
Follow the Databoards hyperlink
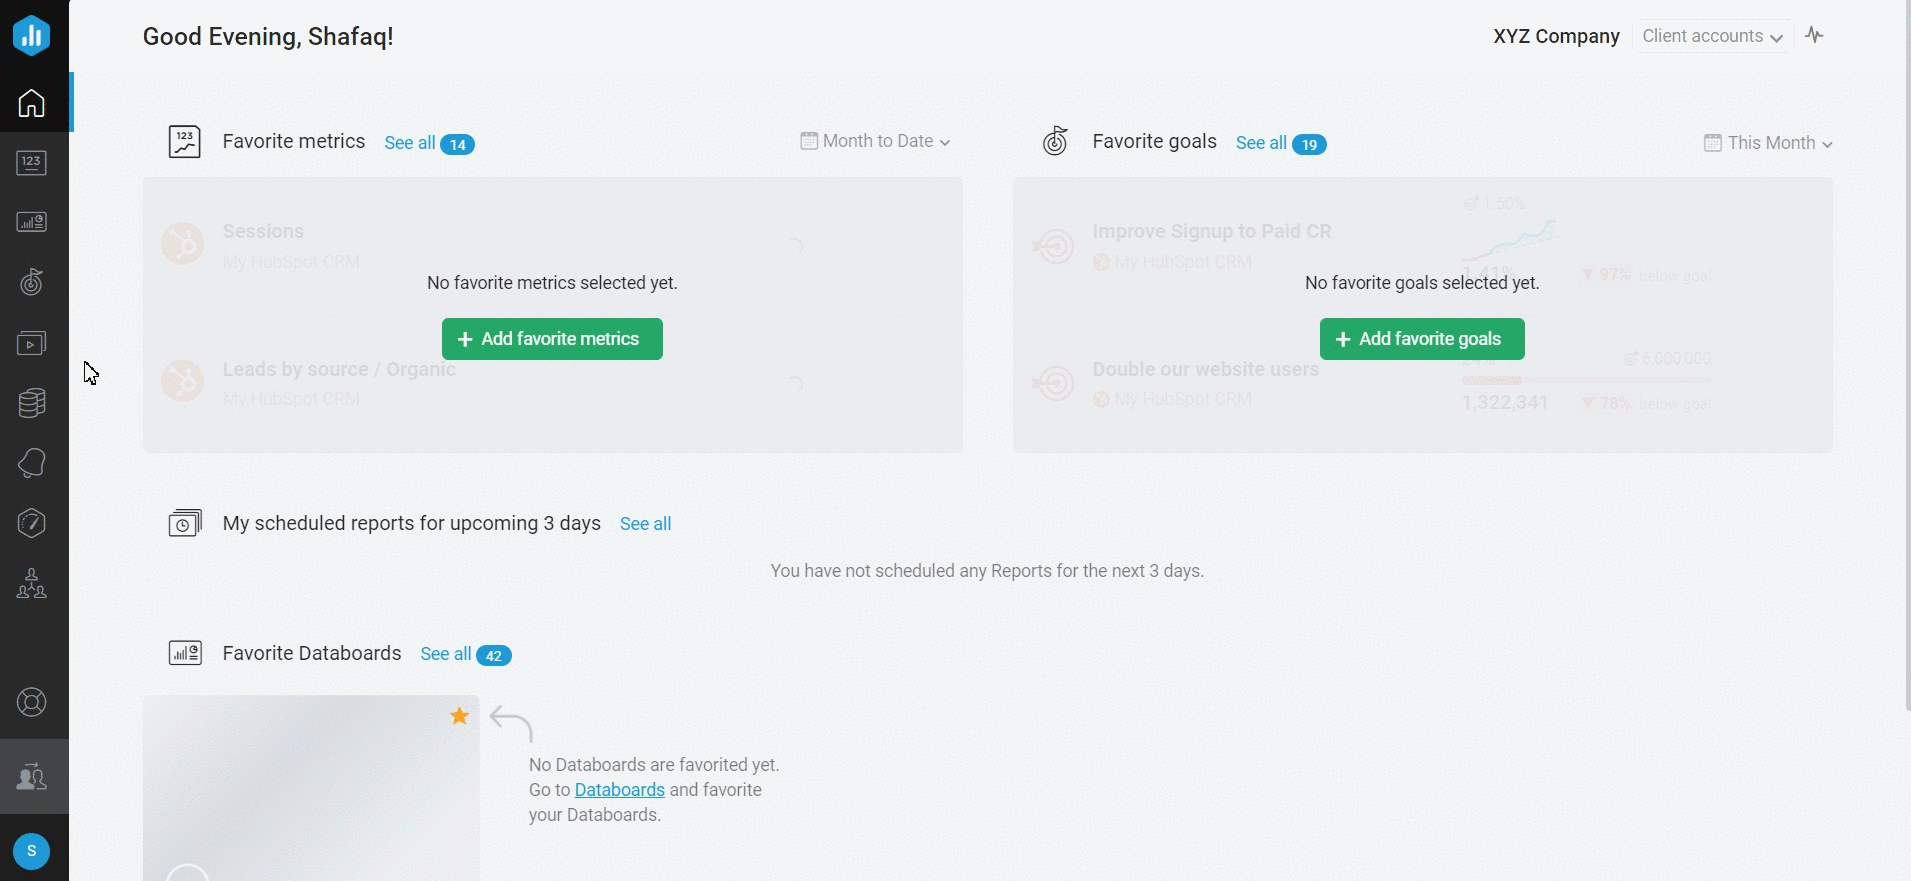[619, 790]
